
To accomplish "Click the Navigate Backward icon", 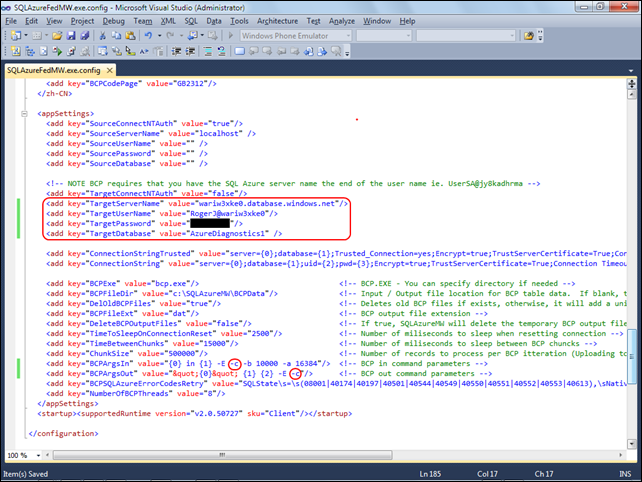I will 192,36.
